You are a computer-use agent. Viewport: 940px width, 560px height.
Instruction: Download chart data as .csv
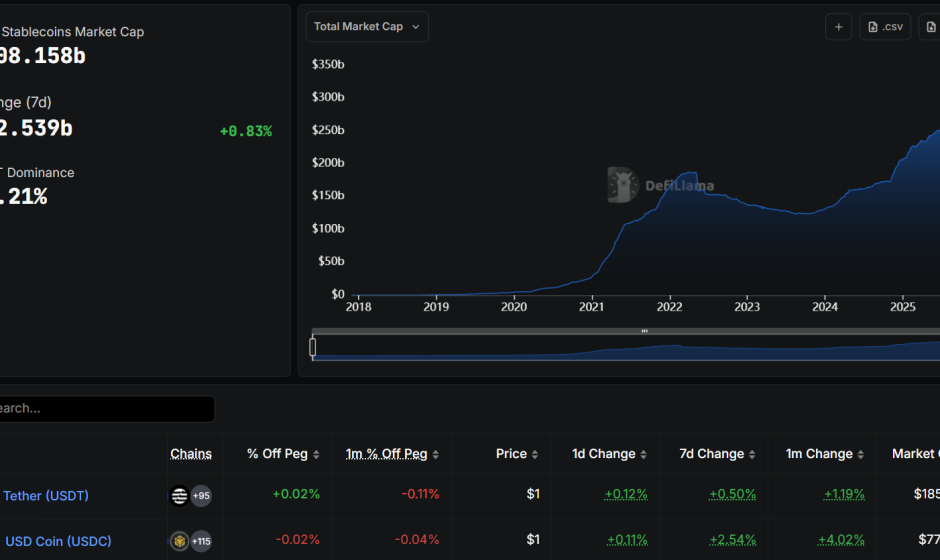click(884, 27)
